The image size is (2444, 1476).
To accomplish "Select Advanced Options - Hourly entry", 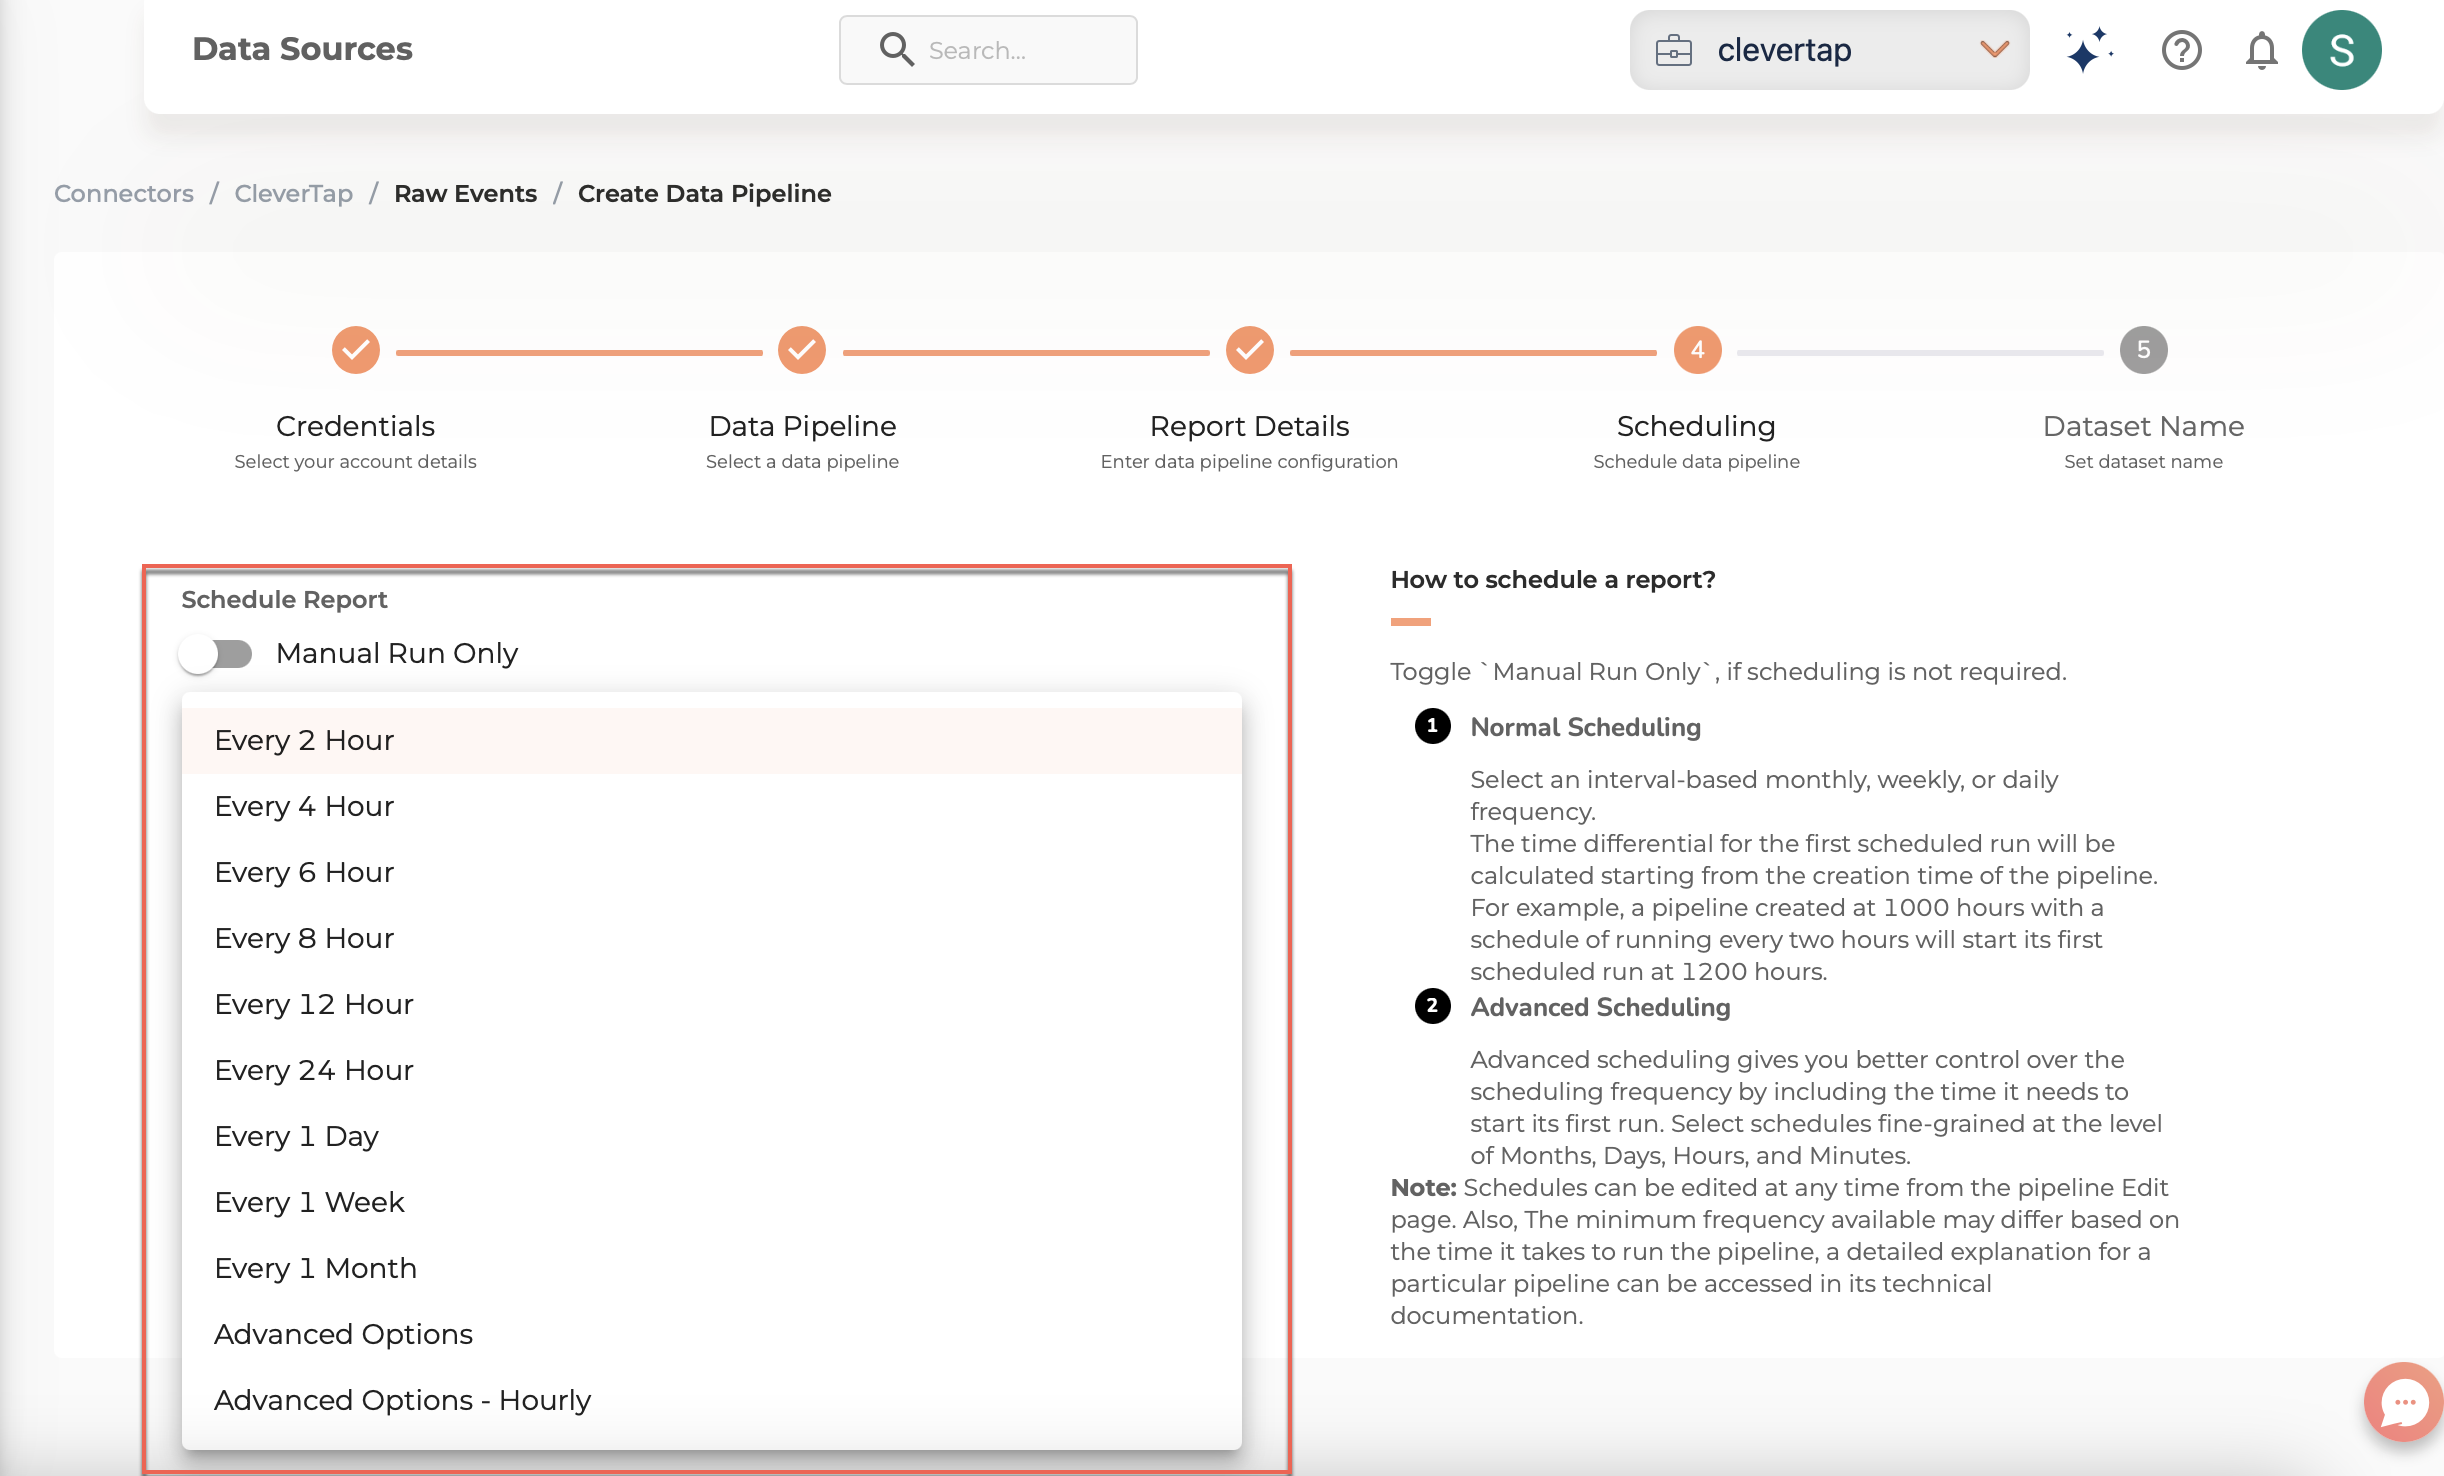I will [x=402, y=1400].
